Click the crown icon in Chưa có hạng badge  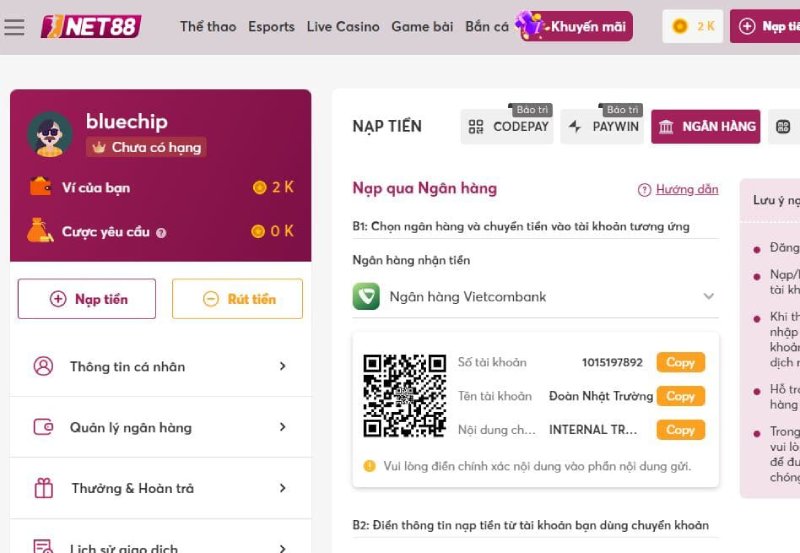[98, 147]
